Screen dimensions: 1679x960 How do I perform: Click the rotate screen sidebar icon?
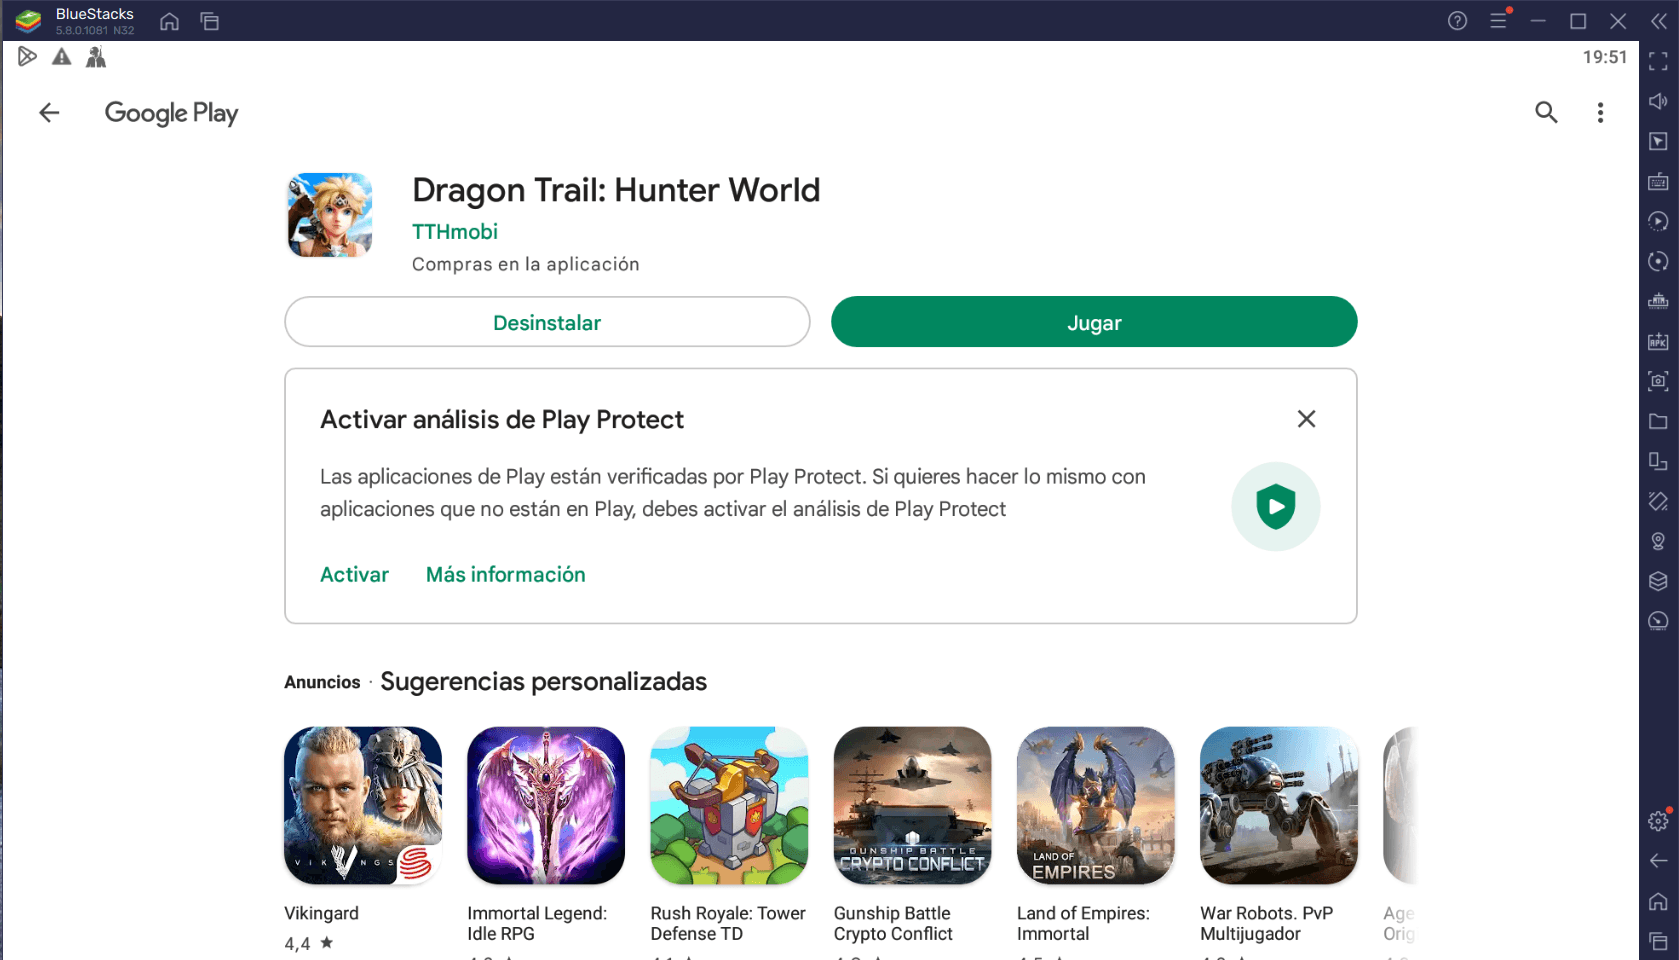[x=1658, y=461]
